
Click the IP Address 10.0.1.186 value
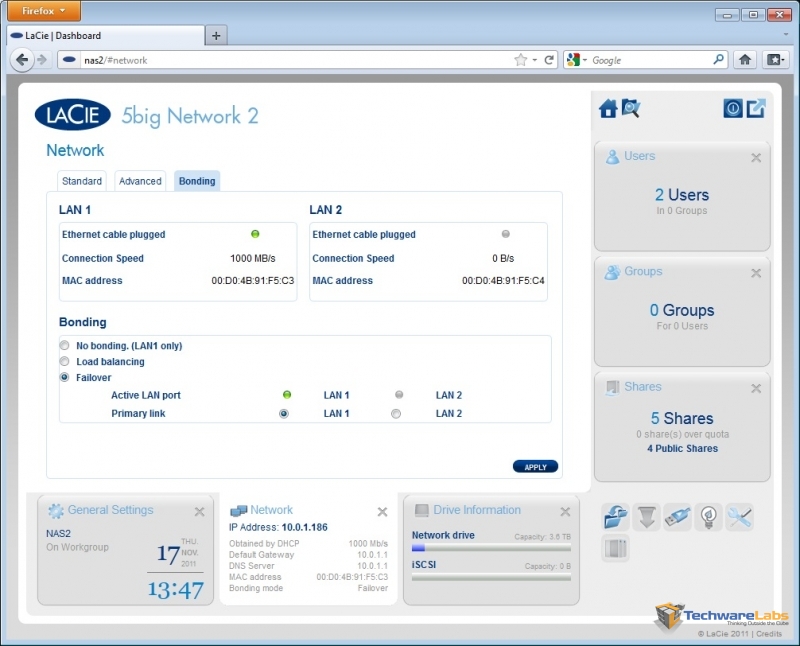click(x=304, y=527)
